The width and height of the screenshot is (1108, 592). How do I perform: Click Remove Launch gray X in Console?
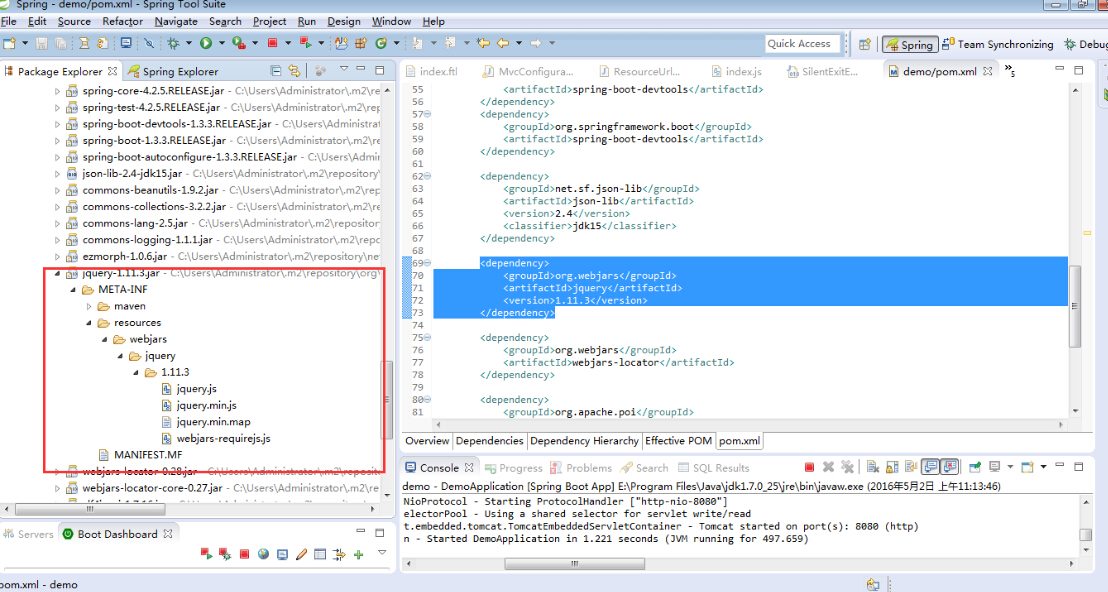828,467
